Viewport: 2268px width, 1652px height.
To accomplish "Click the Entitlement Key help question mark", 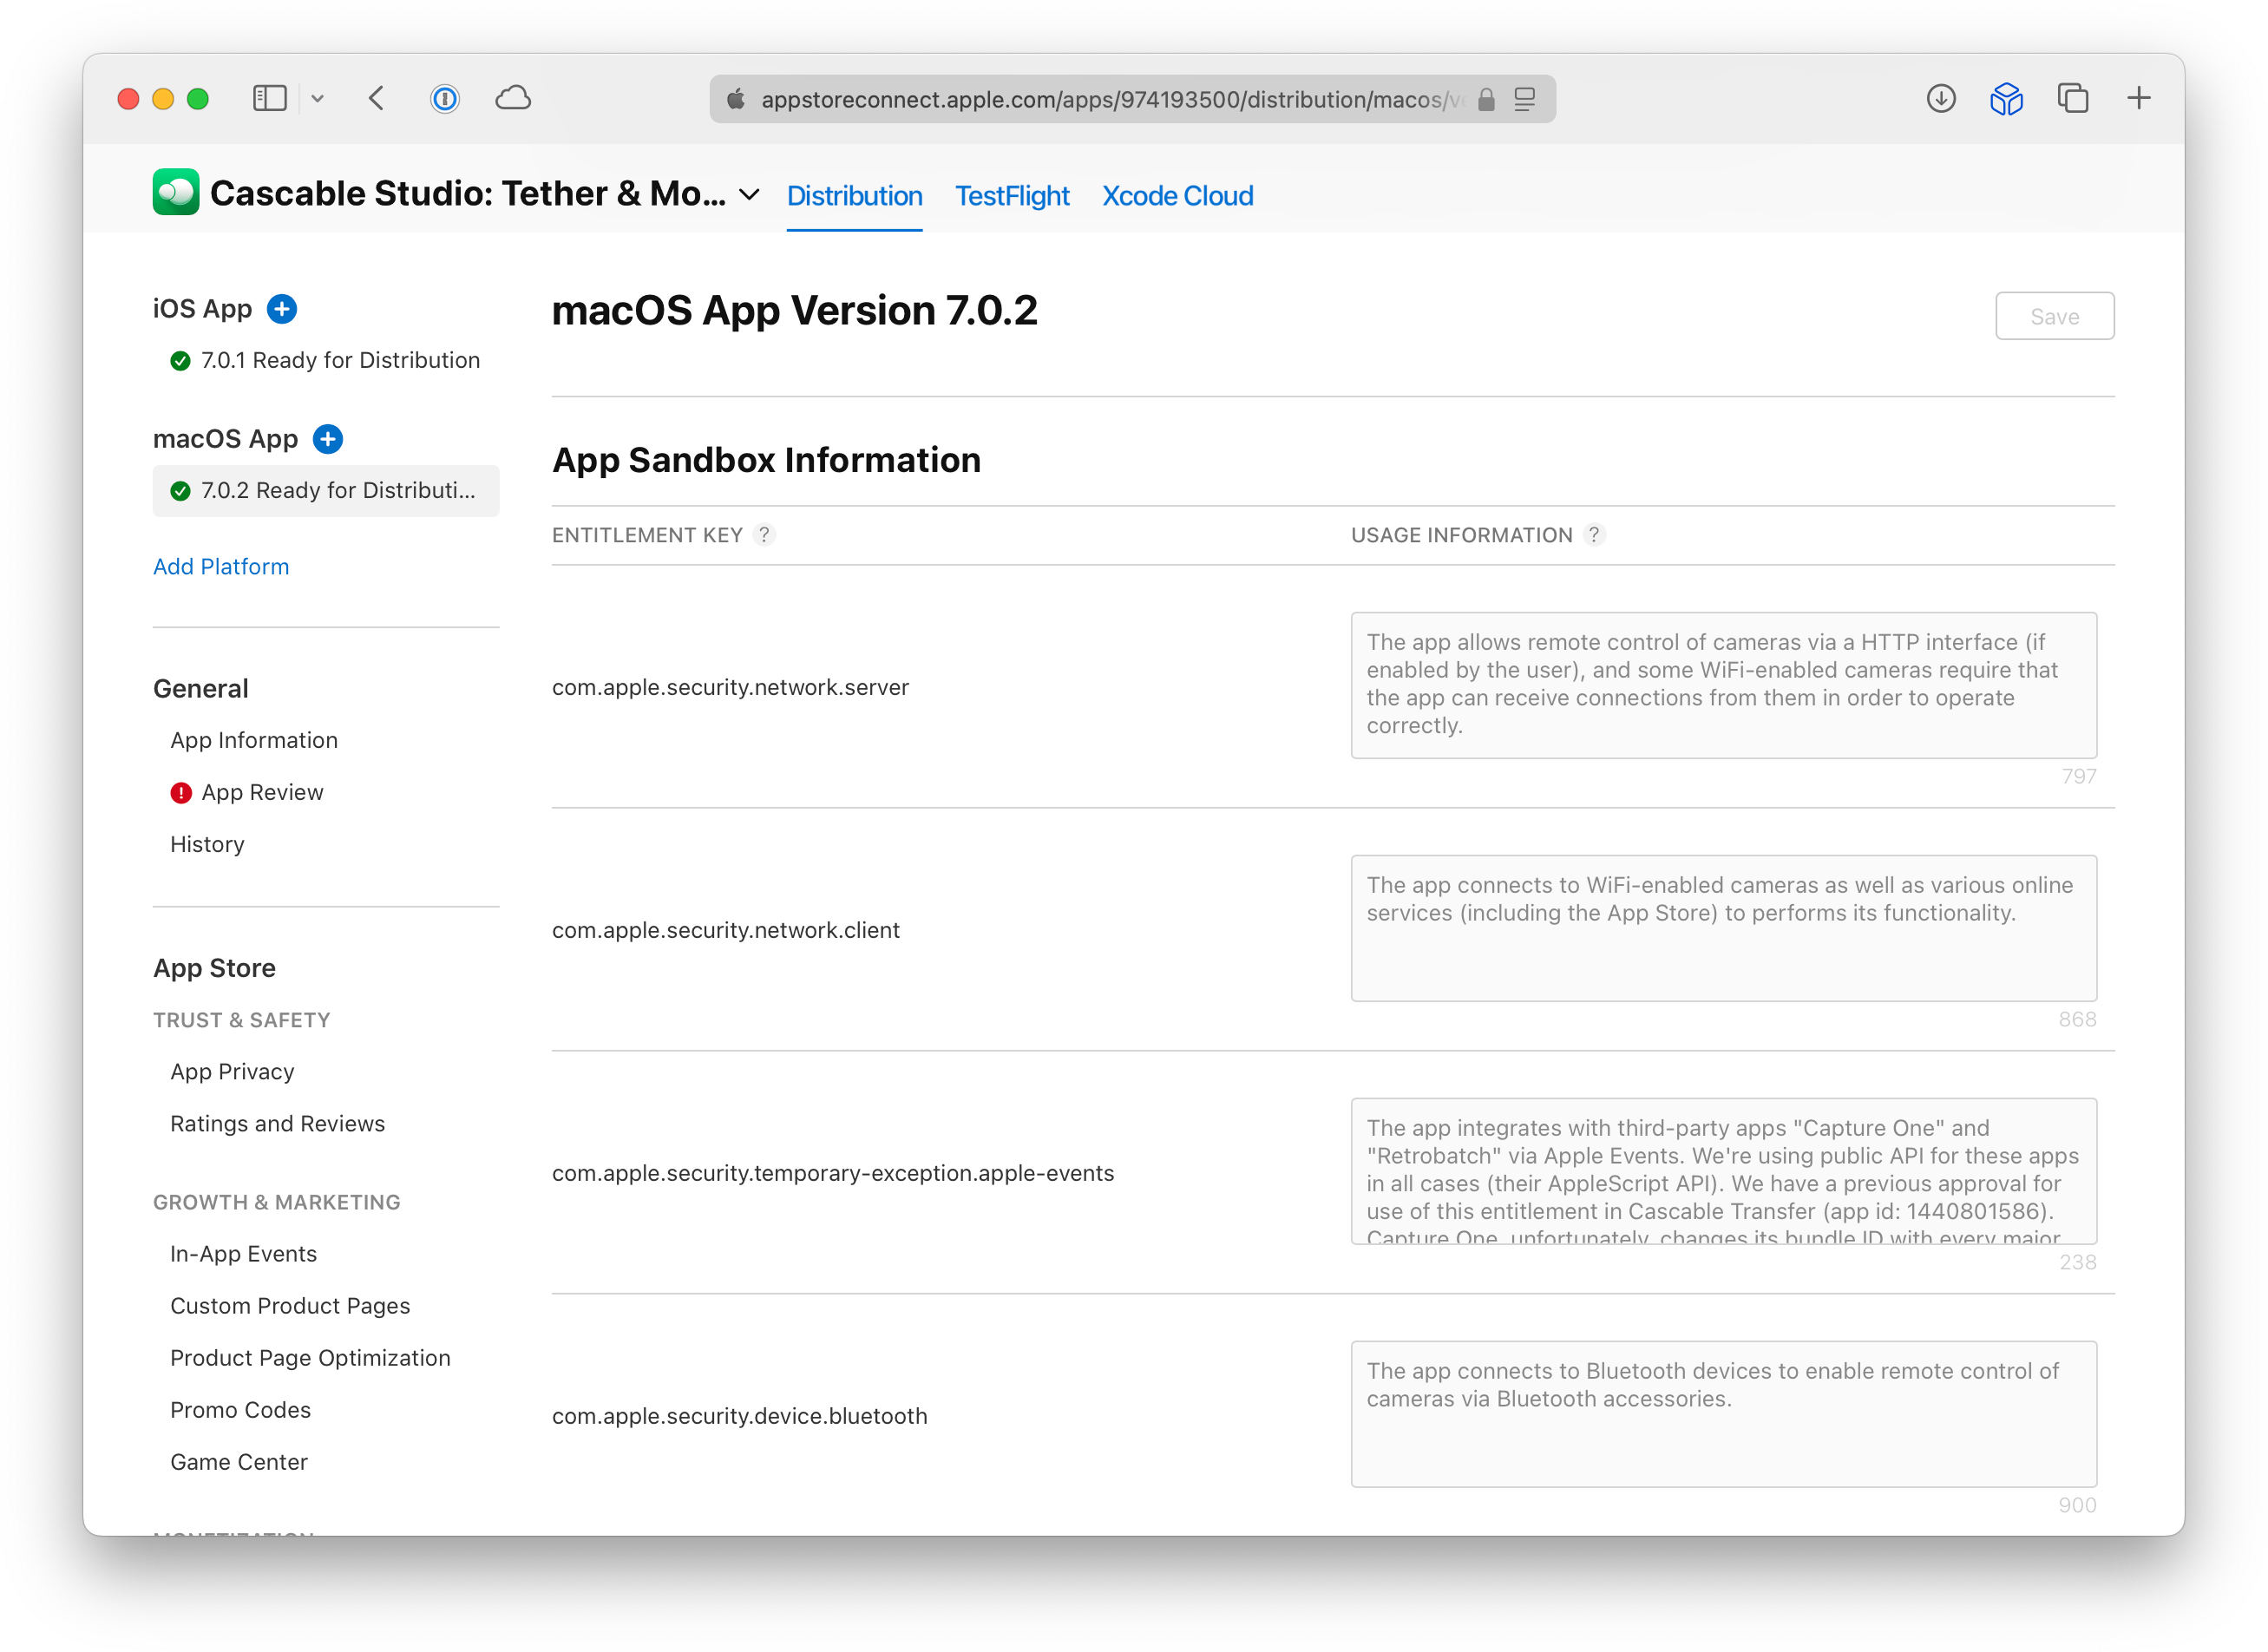I will [764, 535].
